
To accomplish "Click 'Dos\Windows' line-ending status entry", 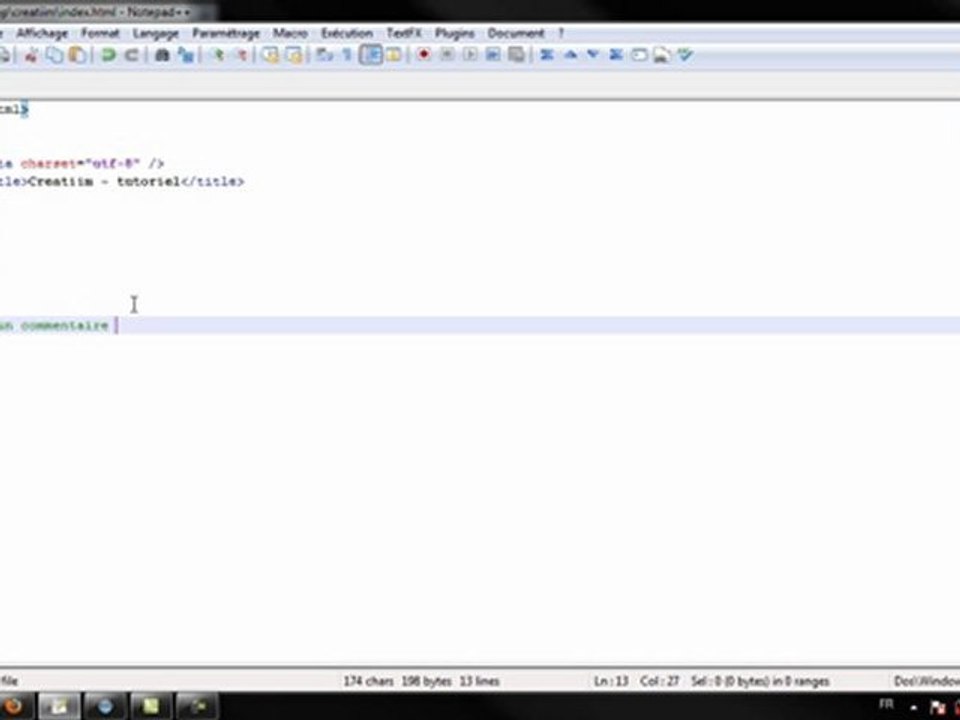I will 927,681.
